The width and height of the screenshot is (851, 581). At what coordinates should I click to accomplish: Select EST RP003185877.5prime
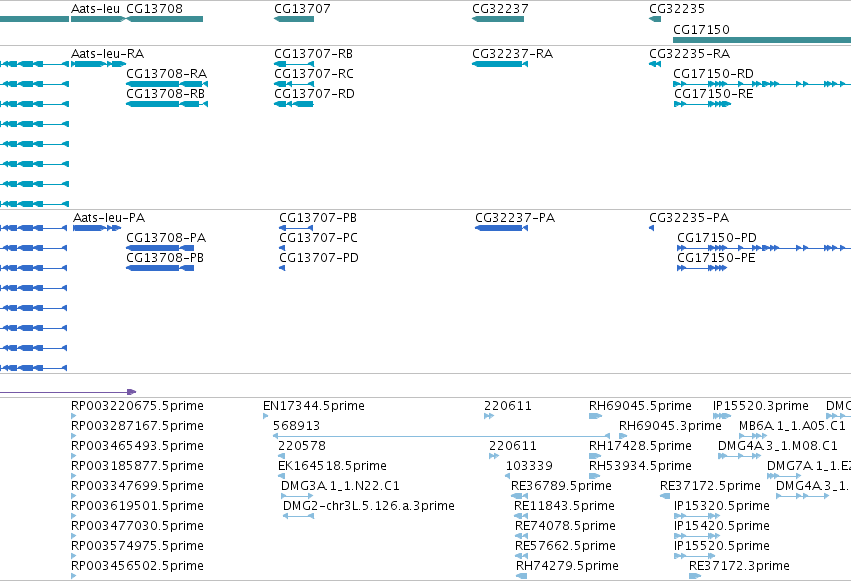click(x=74, y=476)
